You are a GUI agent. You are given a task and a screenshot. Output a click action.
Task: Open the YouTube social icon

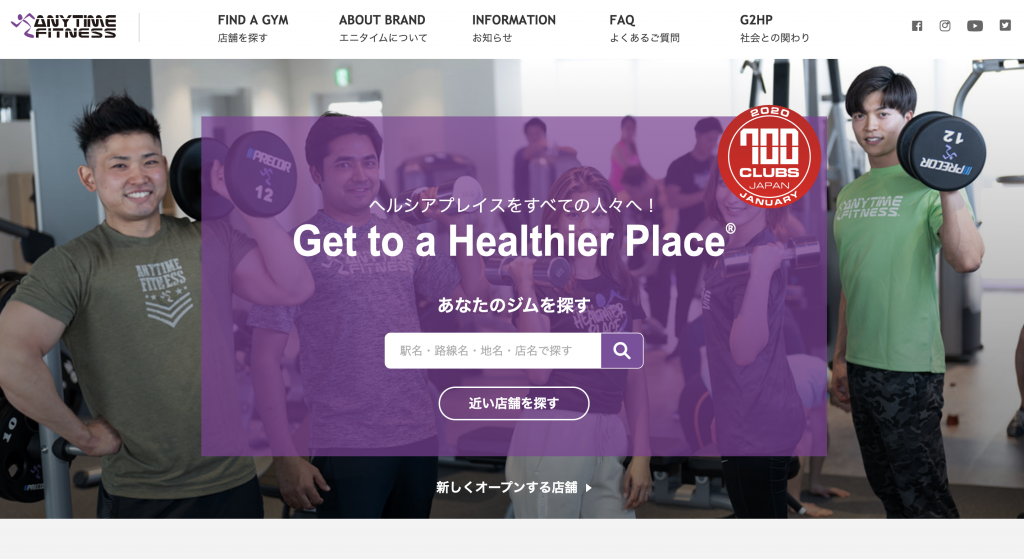pos(975,26)
